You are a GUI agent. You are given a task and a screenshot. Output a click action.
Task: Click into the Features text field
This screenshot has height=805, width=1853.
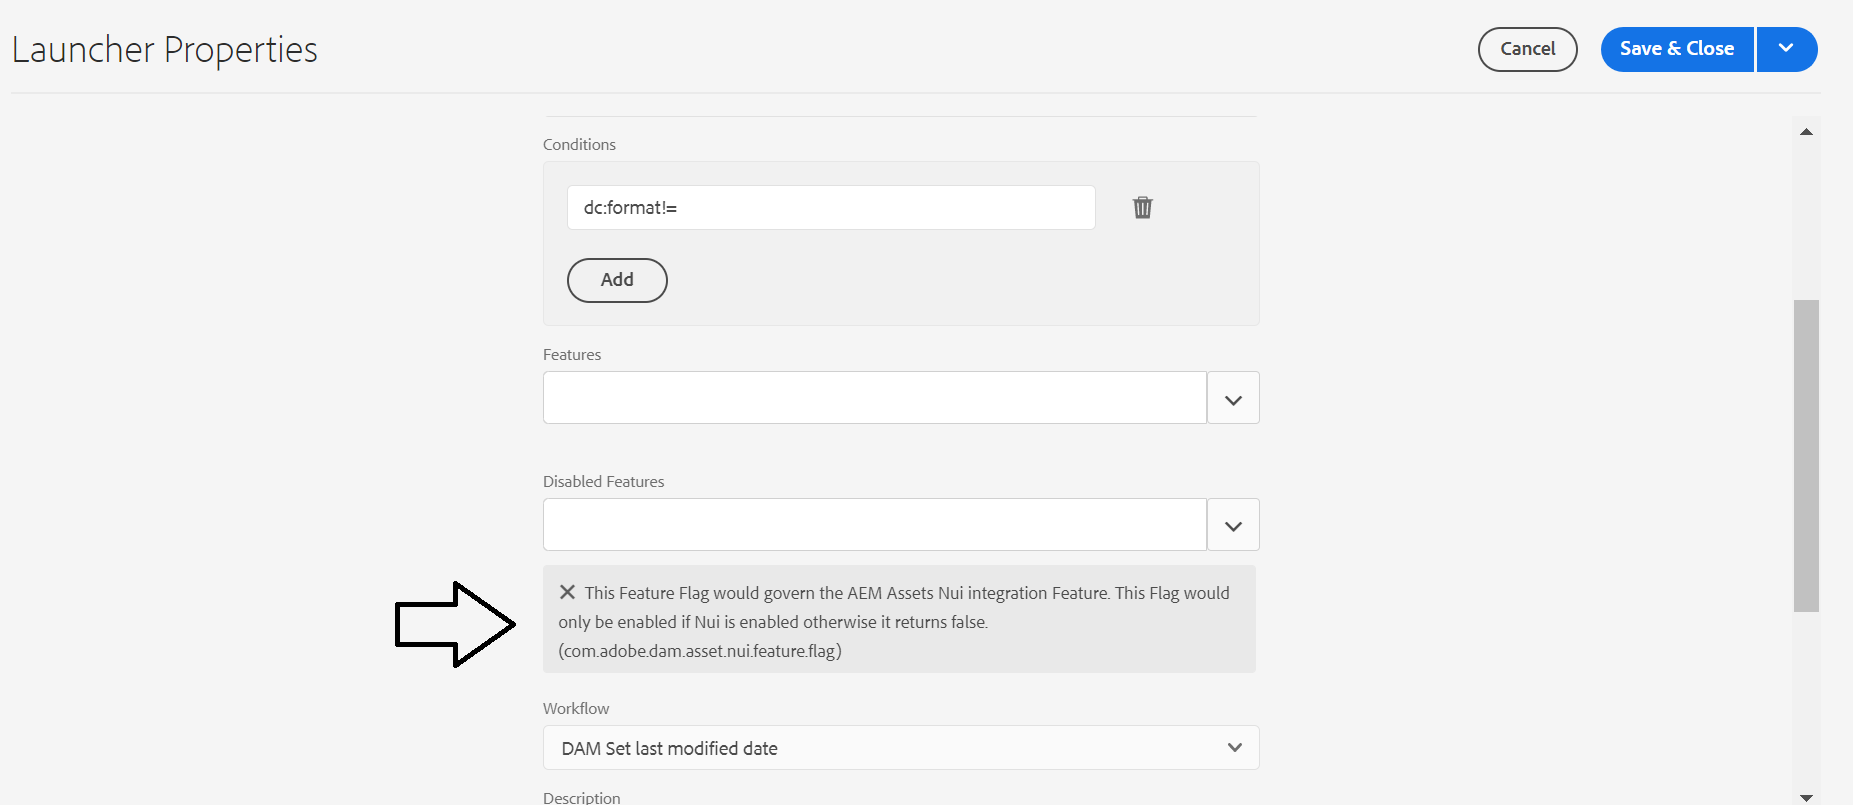[874, 398]
